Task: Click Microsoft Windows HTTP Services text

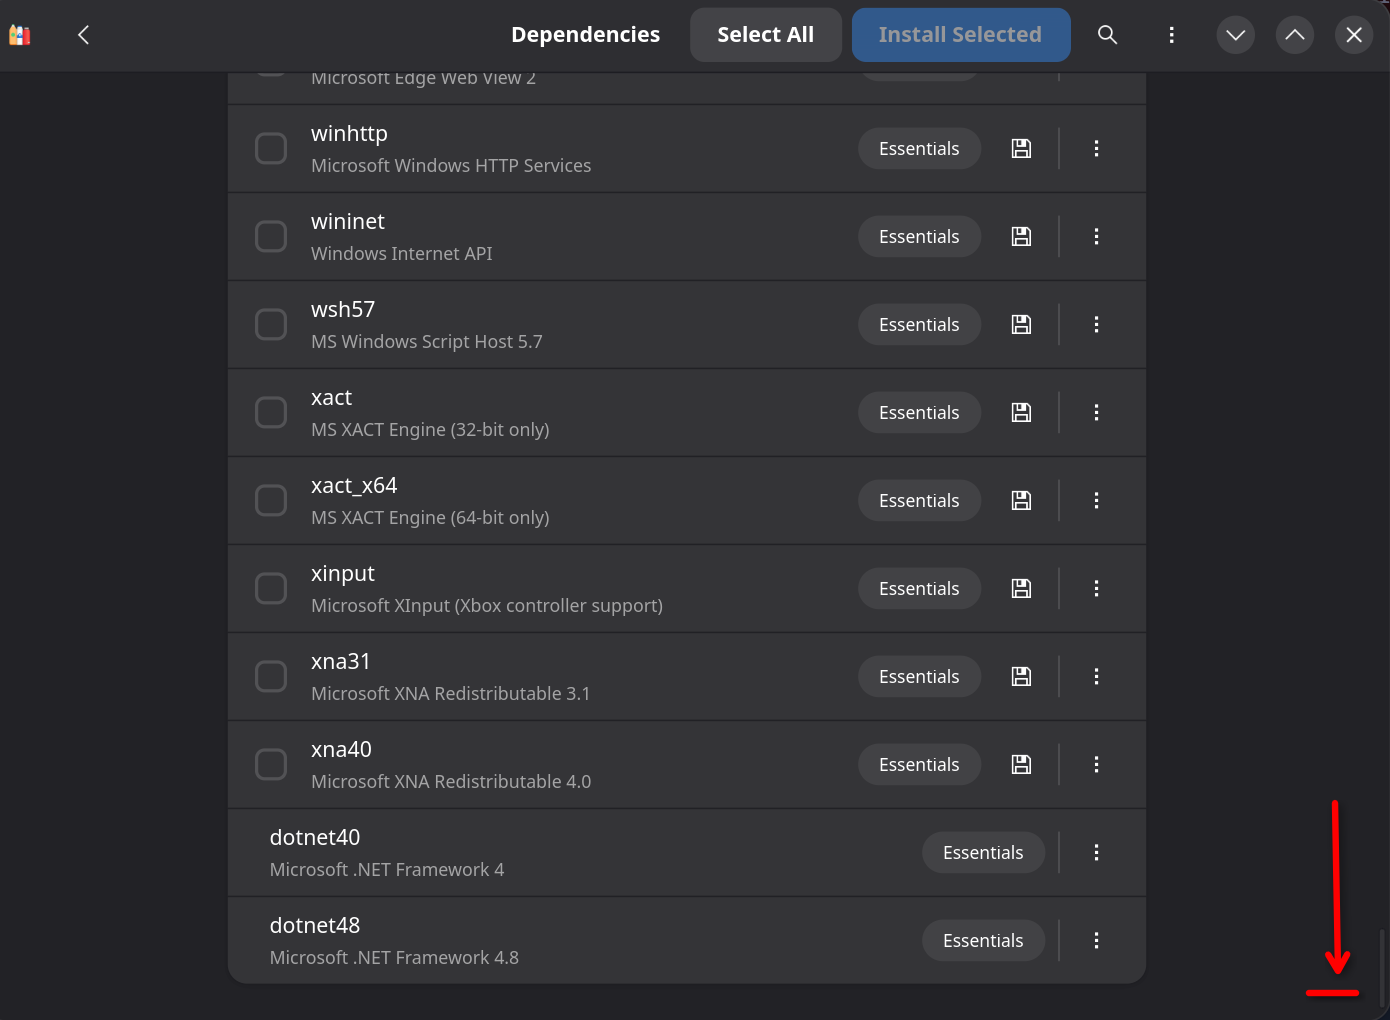Action: 451,166
